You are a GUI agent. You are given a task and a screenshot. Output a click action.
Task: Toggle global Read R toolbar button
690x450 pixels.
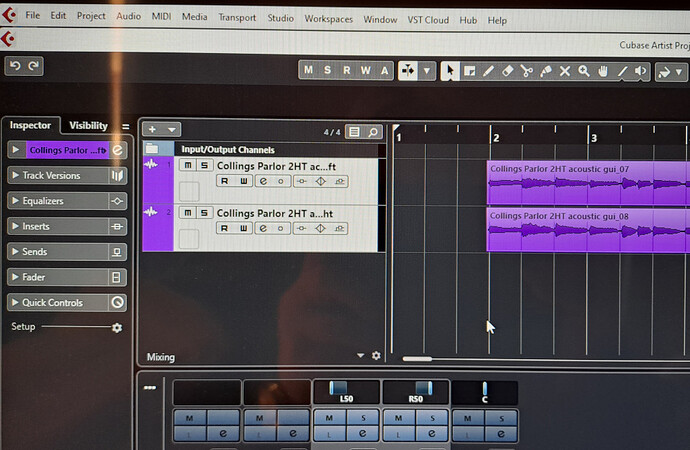[x=347, y=70]
